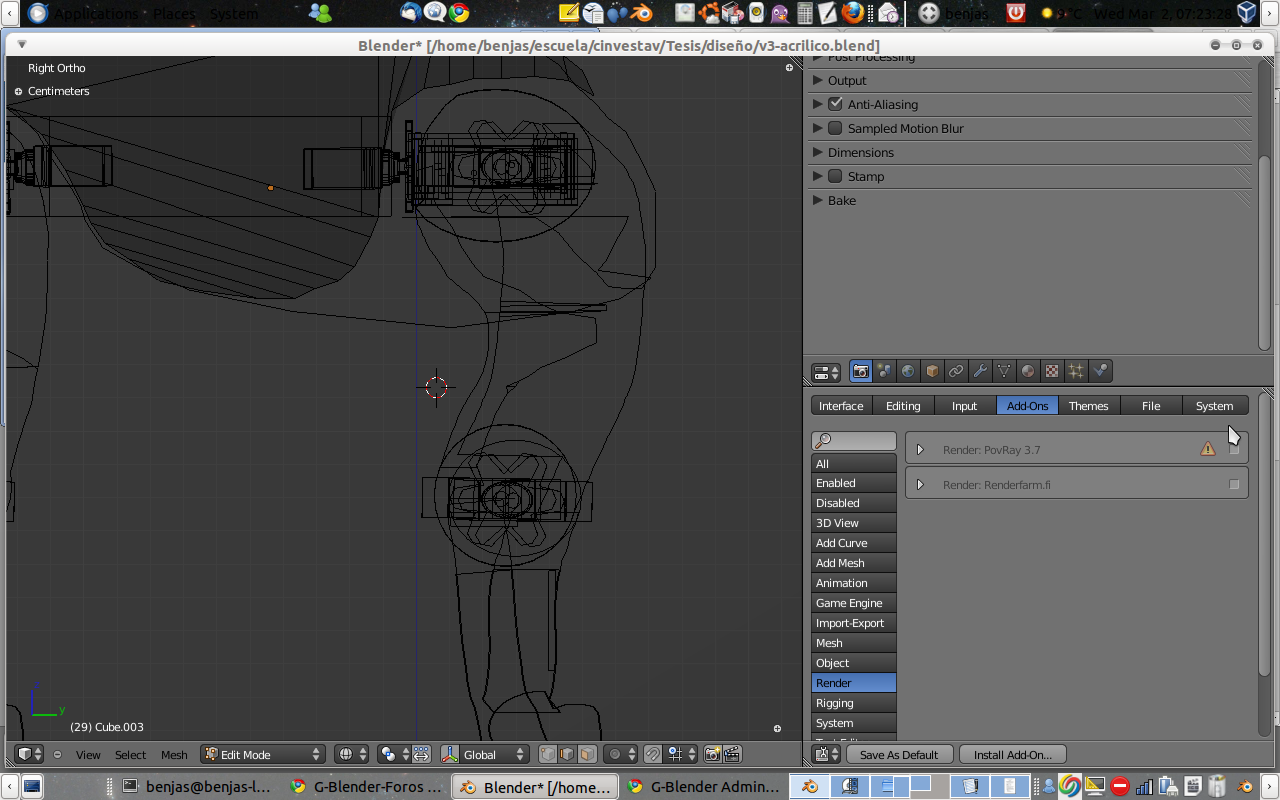The width and height of the screenshot is (1280, 800).
Task: Click the Save As Default button
Action: (x=898, y=754)
